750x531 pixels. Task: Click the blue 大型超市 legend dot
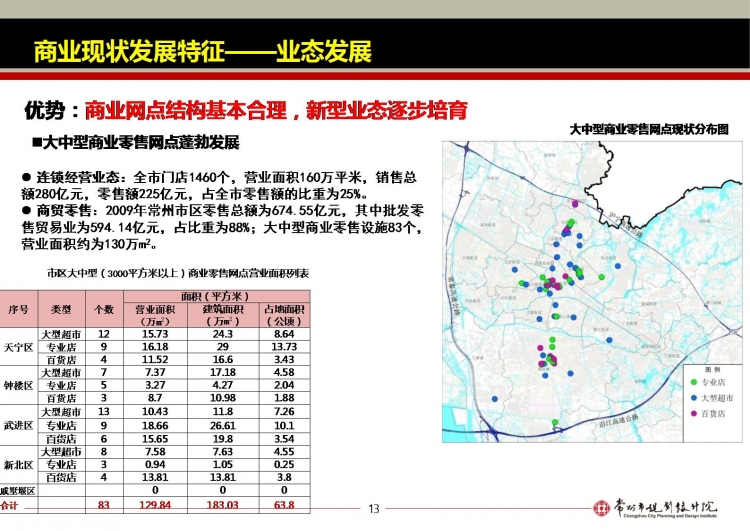click(694, 398)
